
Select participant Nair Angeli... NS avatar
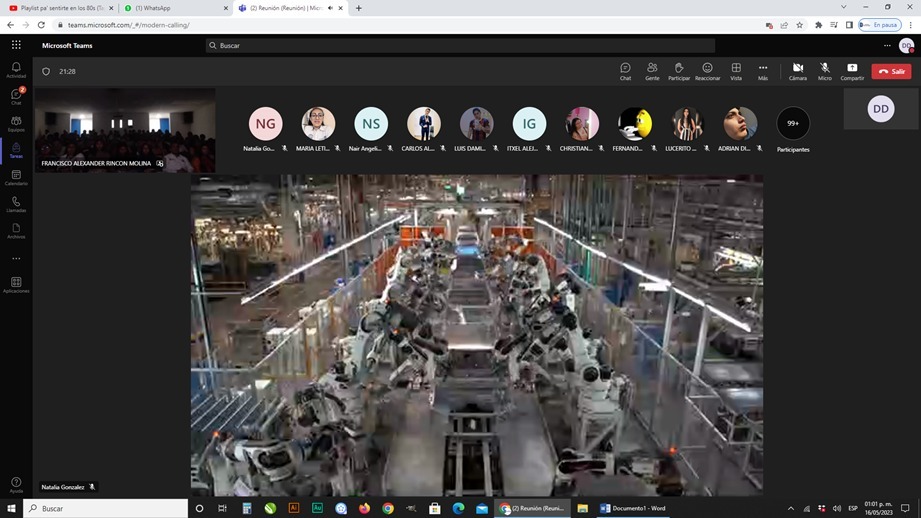(371, 123)
